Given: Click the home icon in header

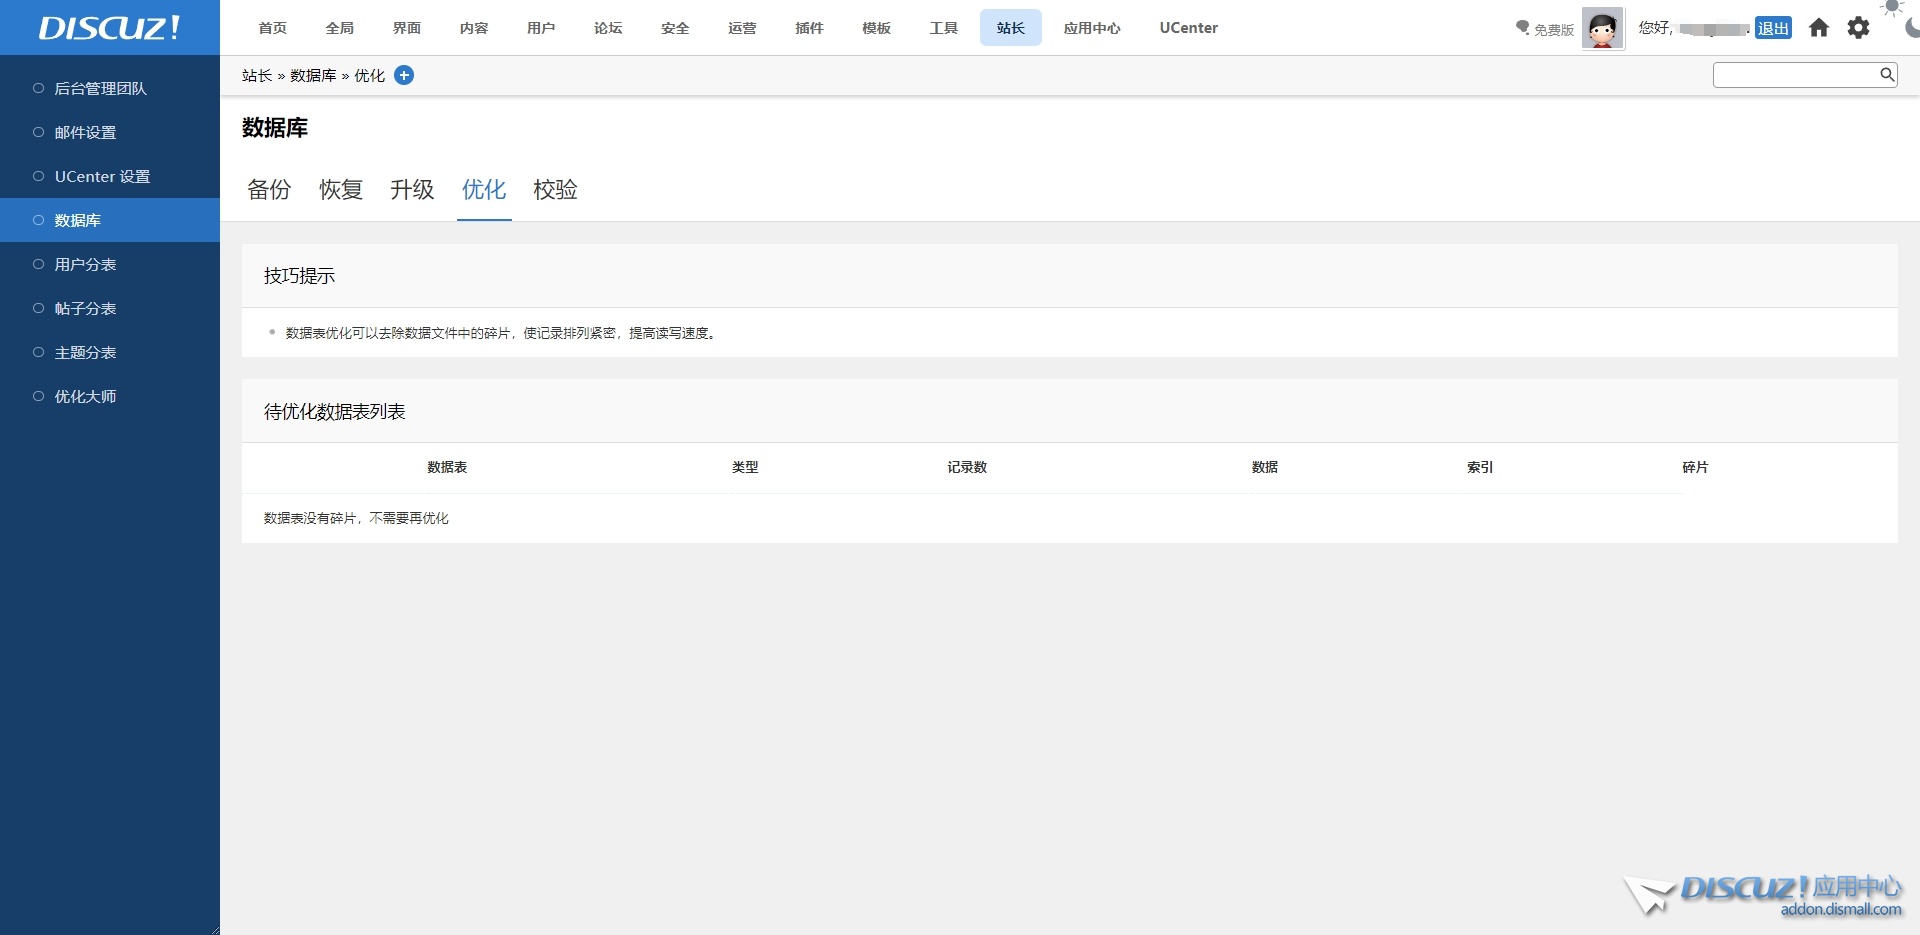Looking at the screenshot, I should [x=1819, y=28].
